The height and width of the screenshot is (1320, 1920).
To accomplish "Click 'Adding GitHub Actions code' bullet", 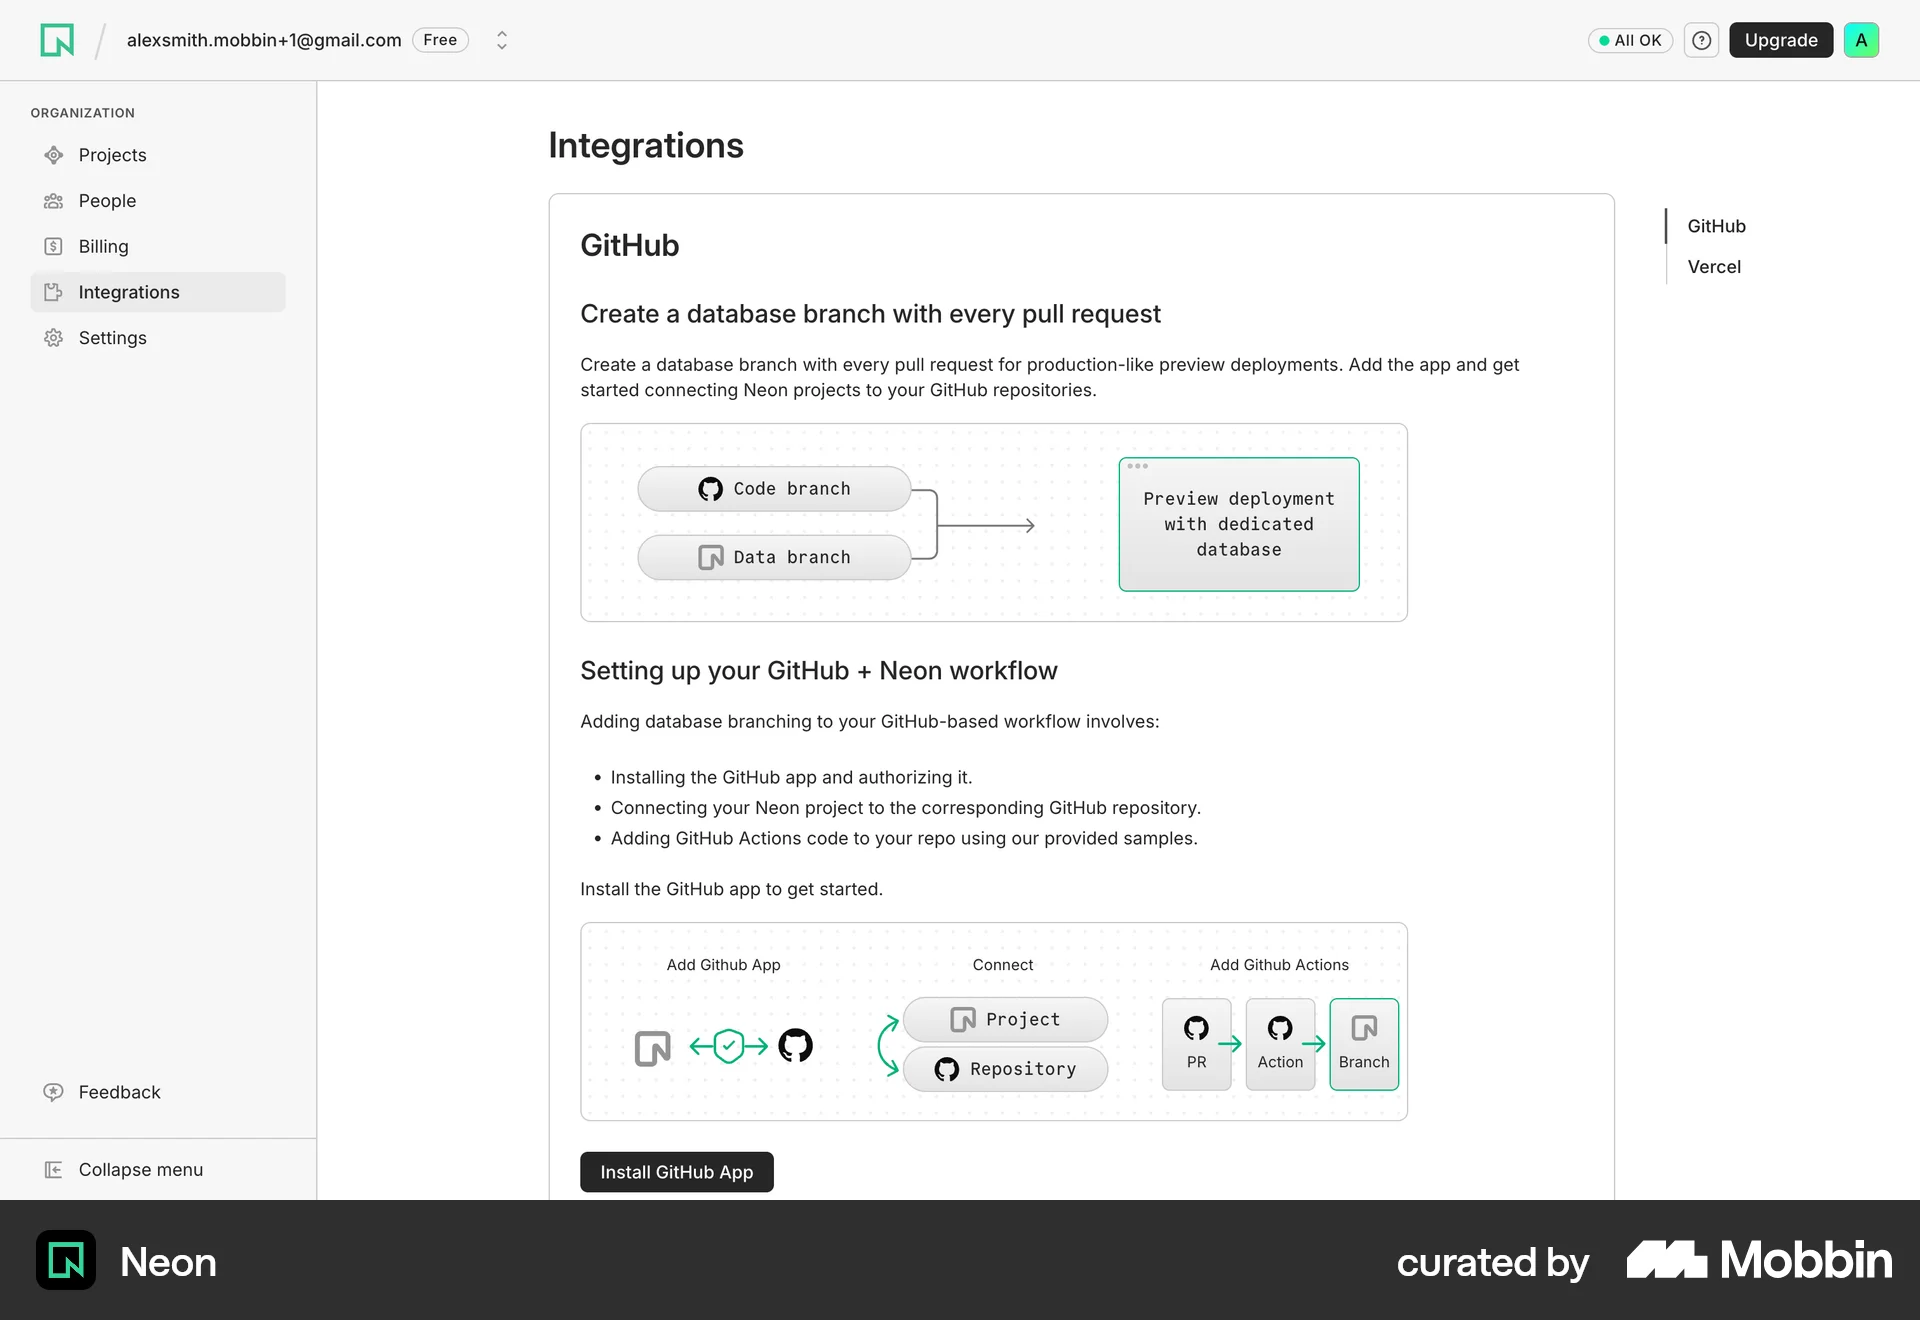I will [904, 838].
